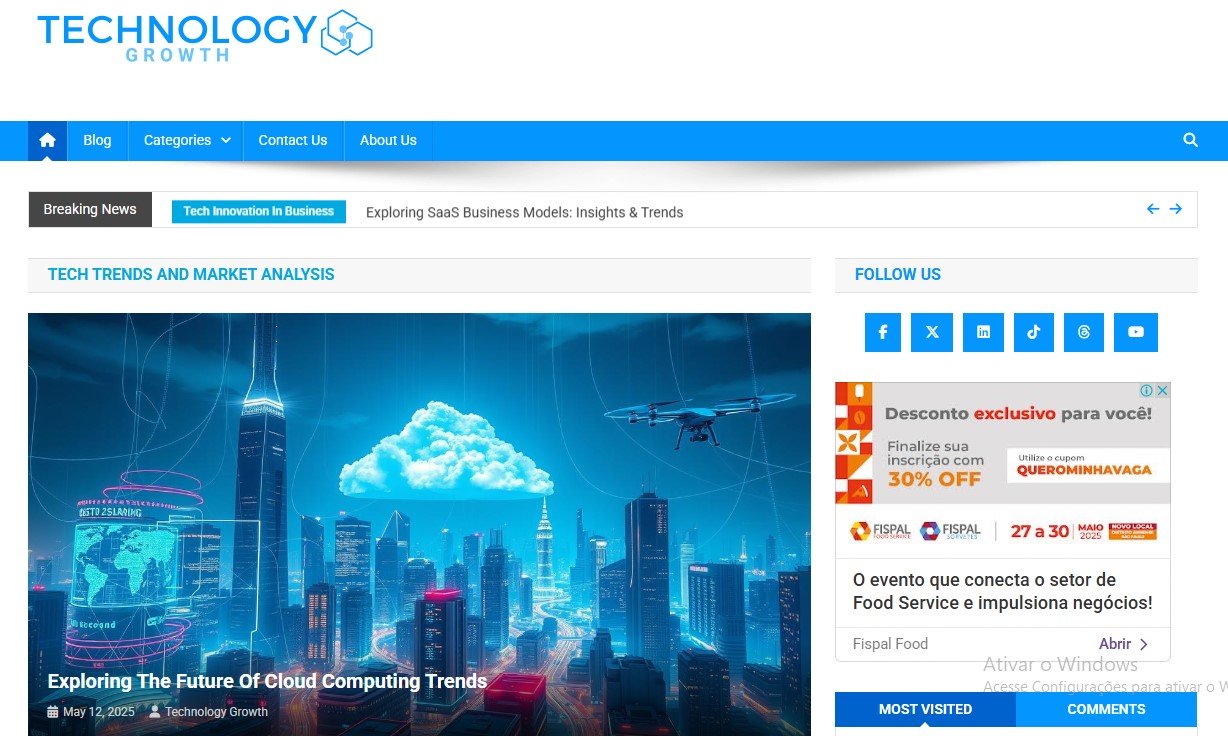The width and height of the screenshot is (1228, 736).
Task: Open the LinkedIn follow icon
Action: (x=983, y=332)
